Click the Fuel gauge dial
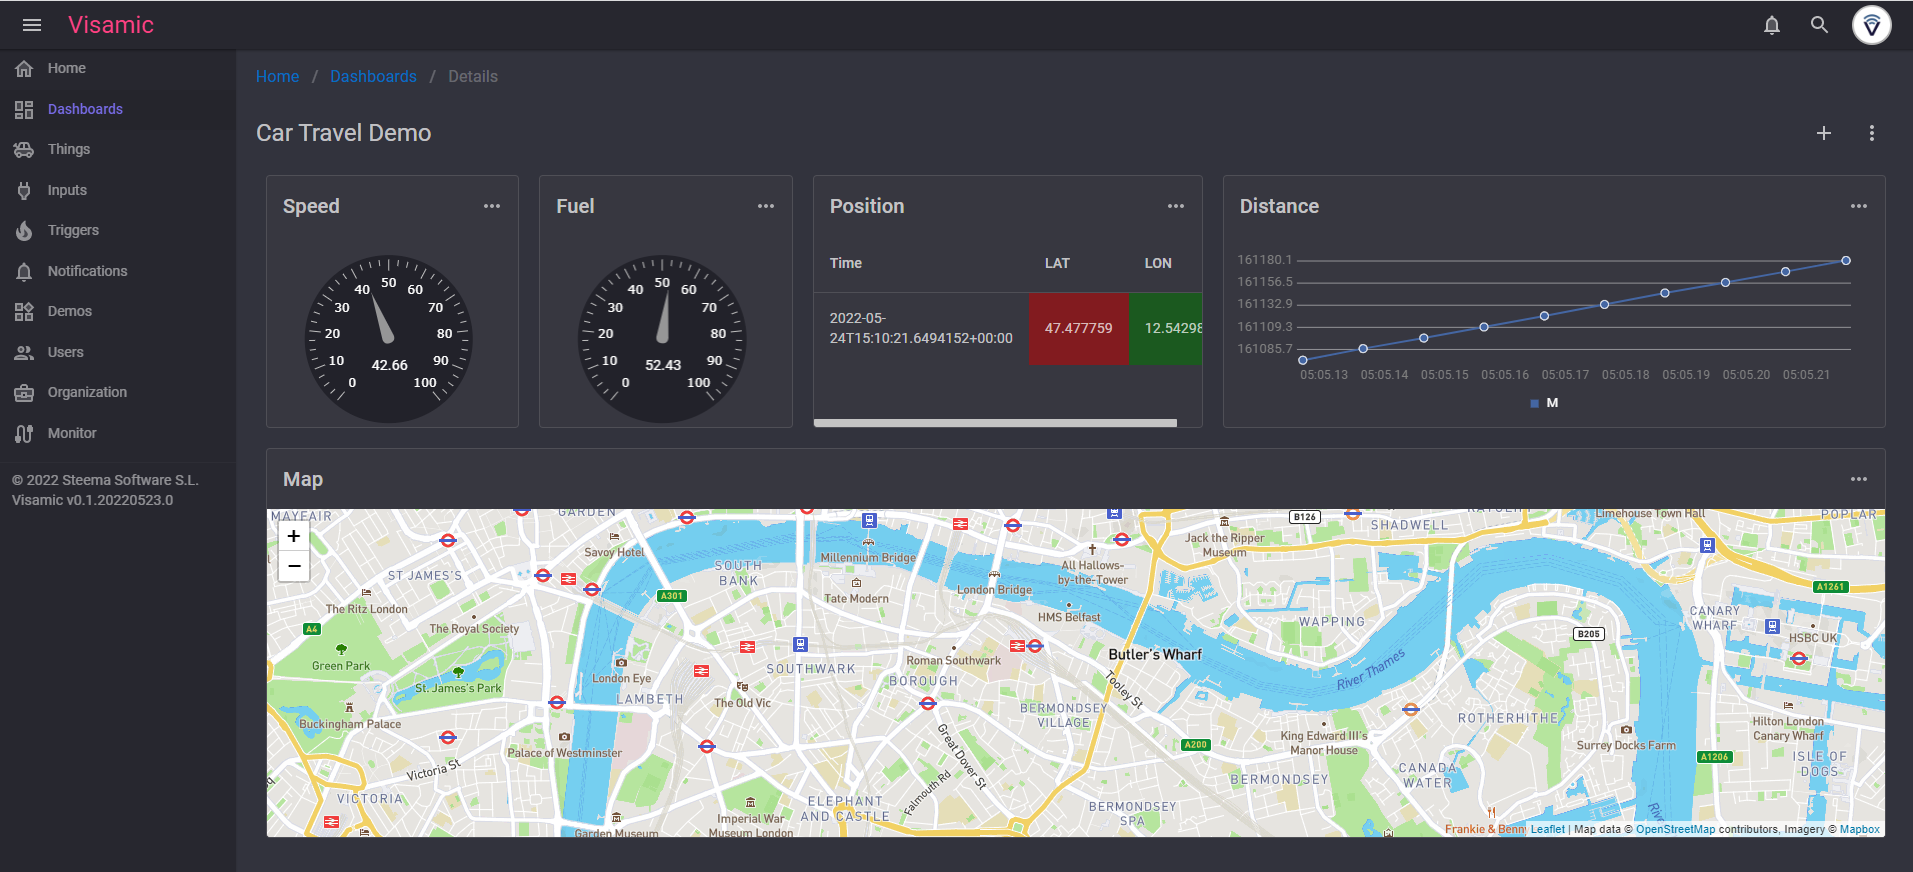The height and width of the screenshot is (872, 1913). pos(662,339)
